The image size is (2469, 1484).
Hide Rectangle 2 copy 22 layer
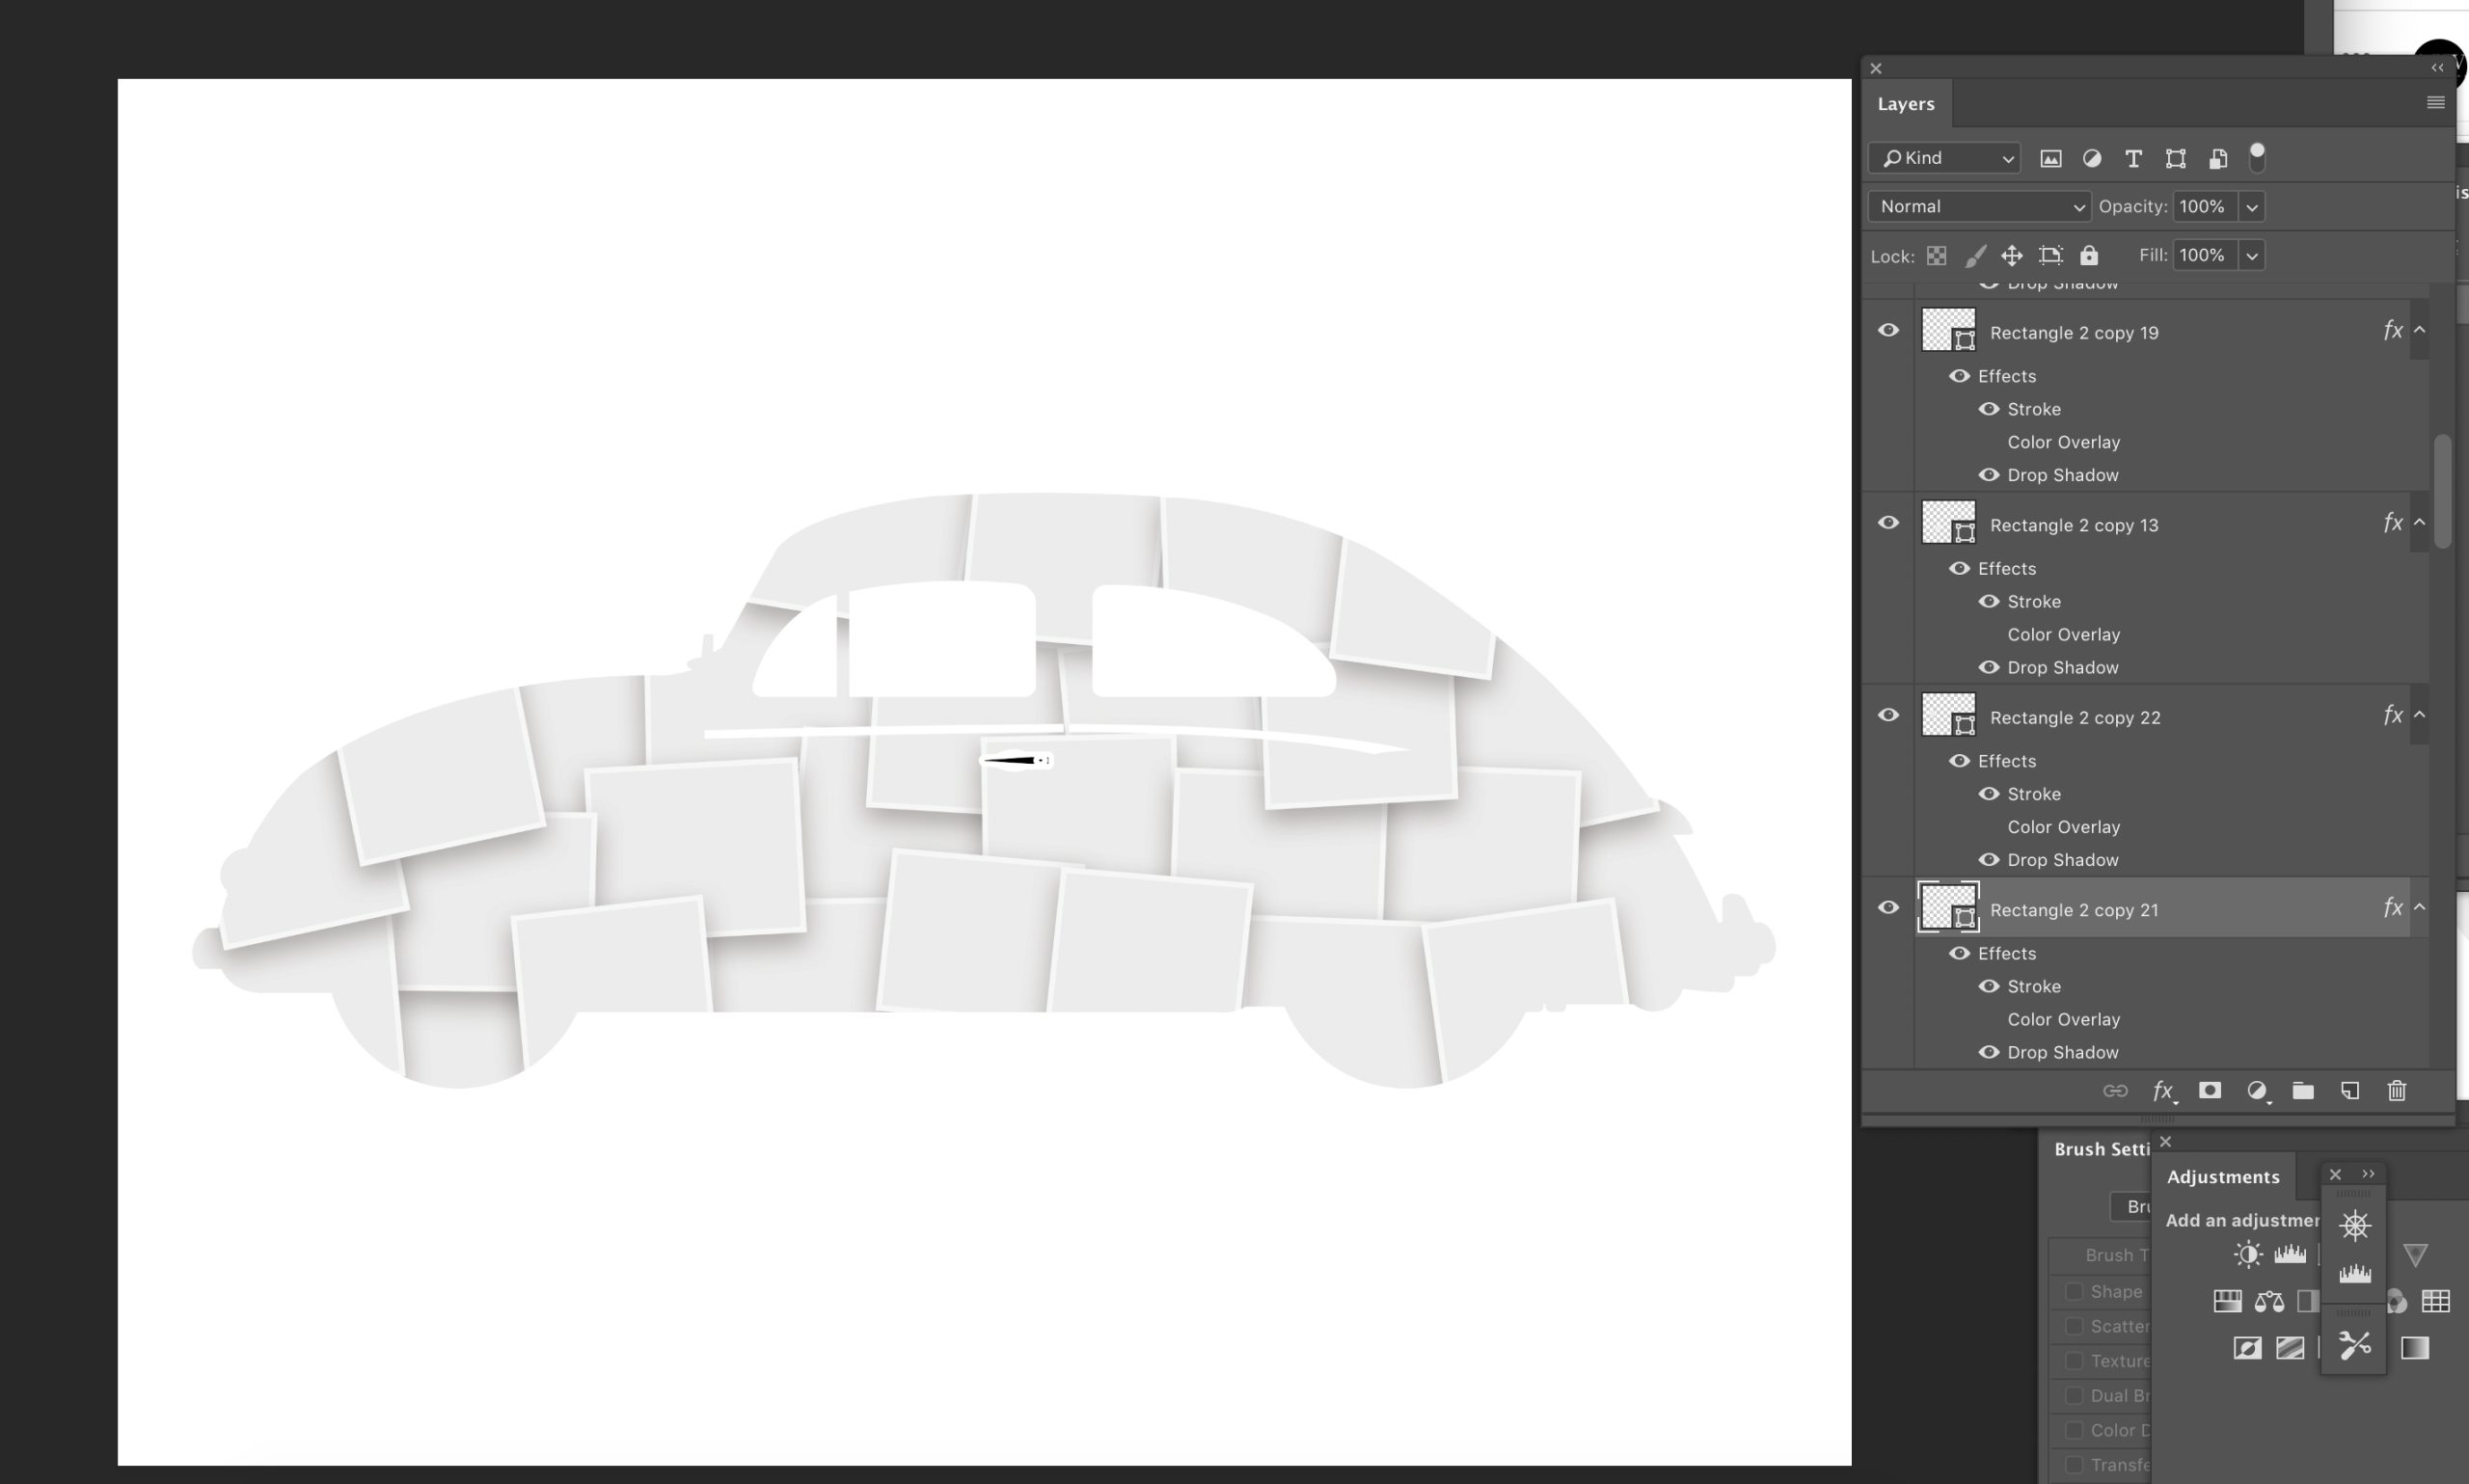tap(1888, 715)
